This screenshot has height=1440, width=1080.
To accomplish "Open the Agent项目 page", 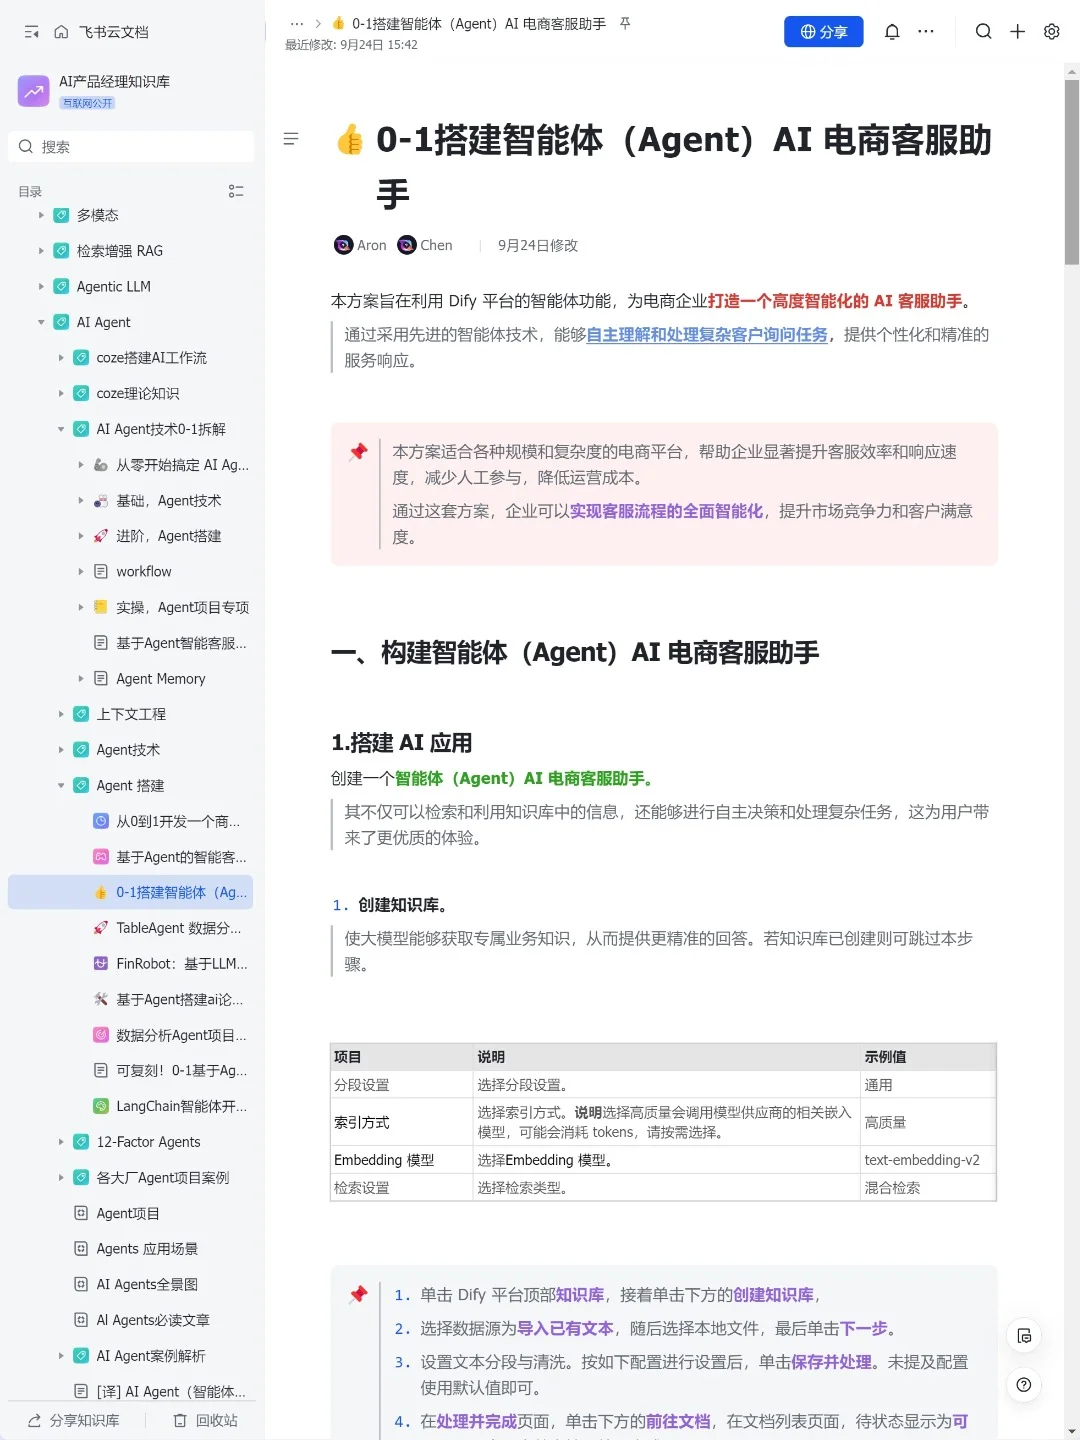I will [128, 1213].
